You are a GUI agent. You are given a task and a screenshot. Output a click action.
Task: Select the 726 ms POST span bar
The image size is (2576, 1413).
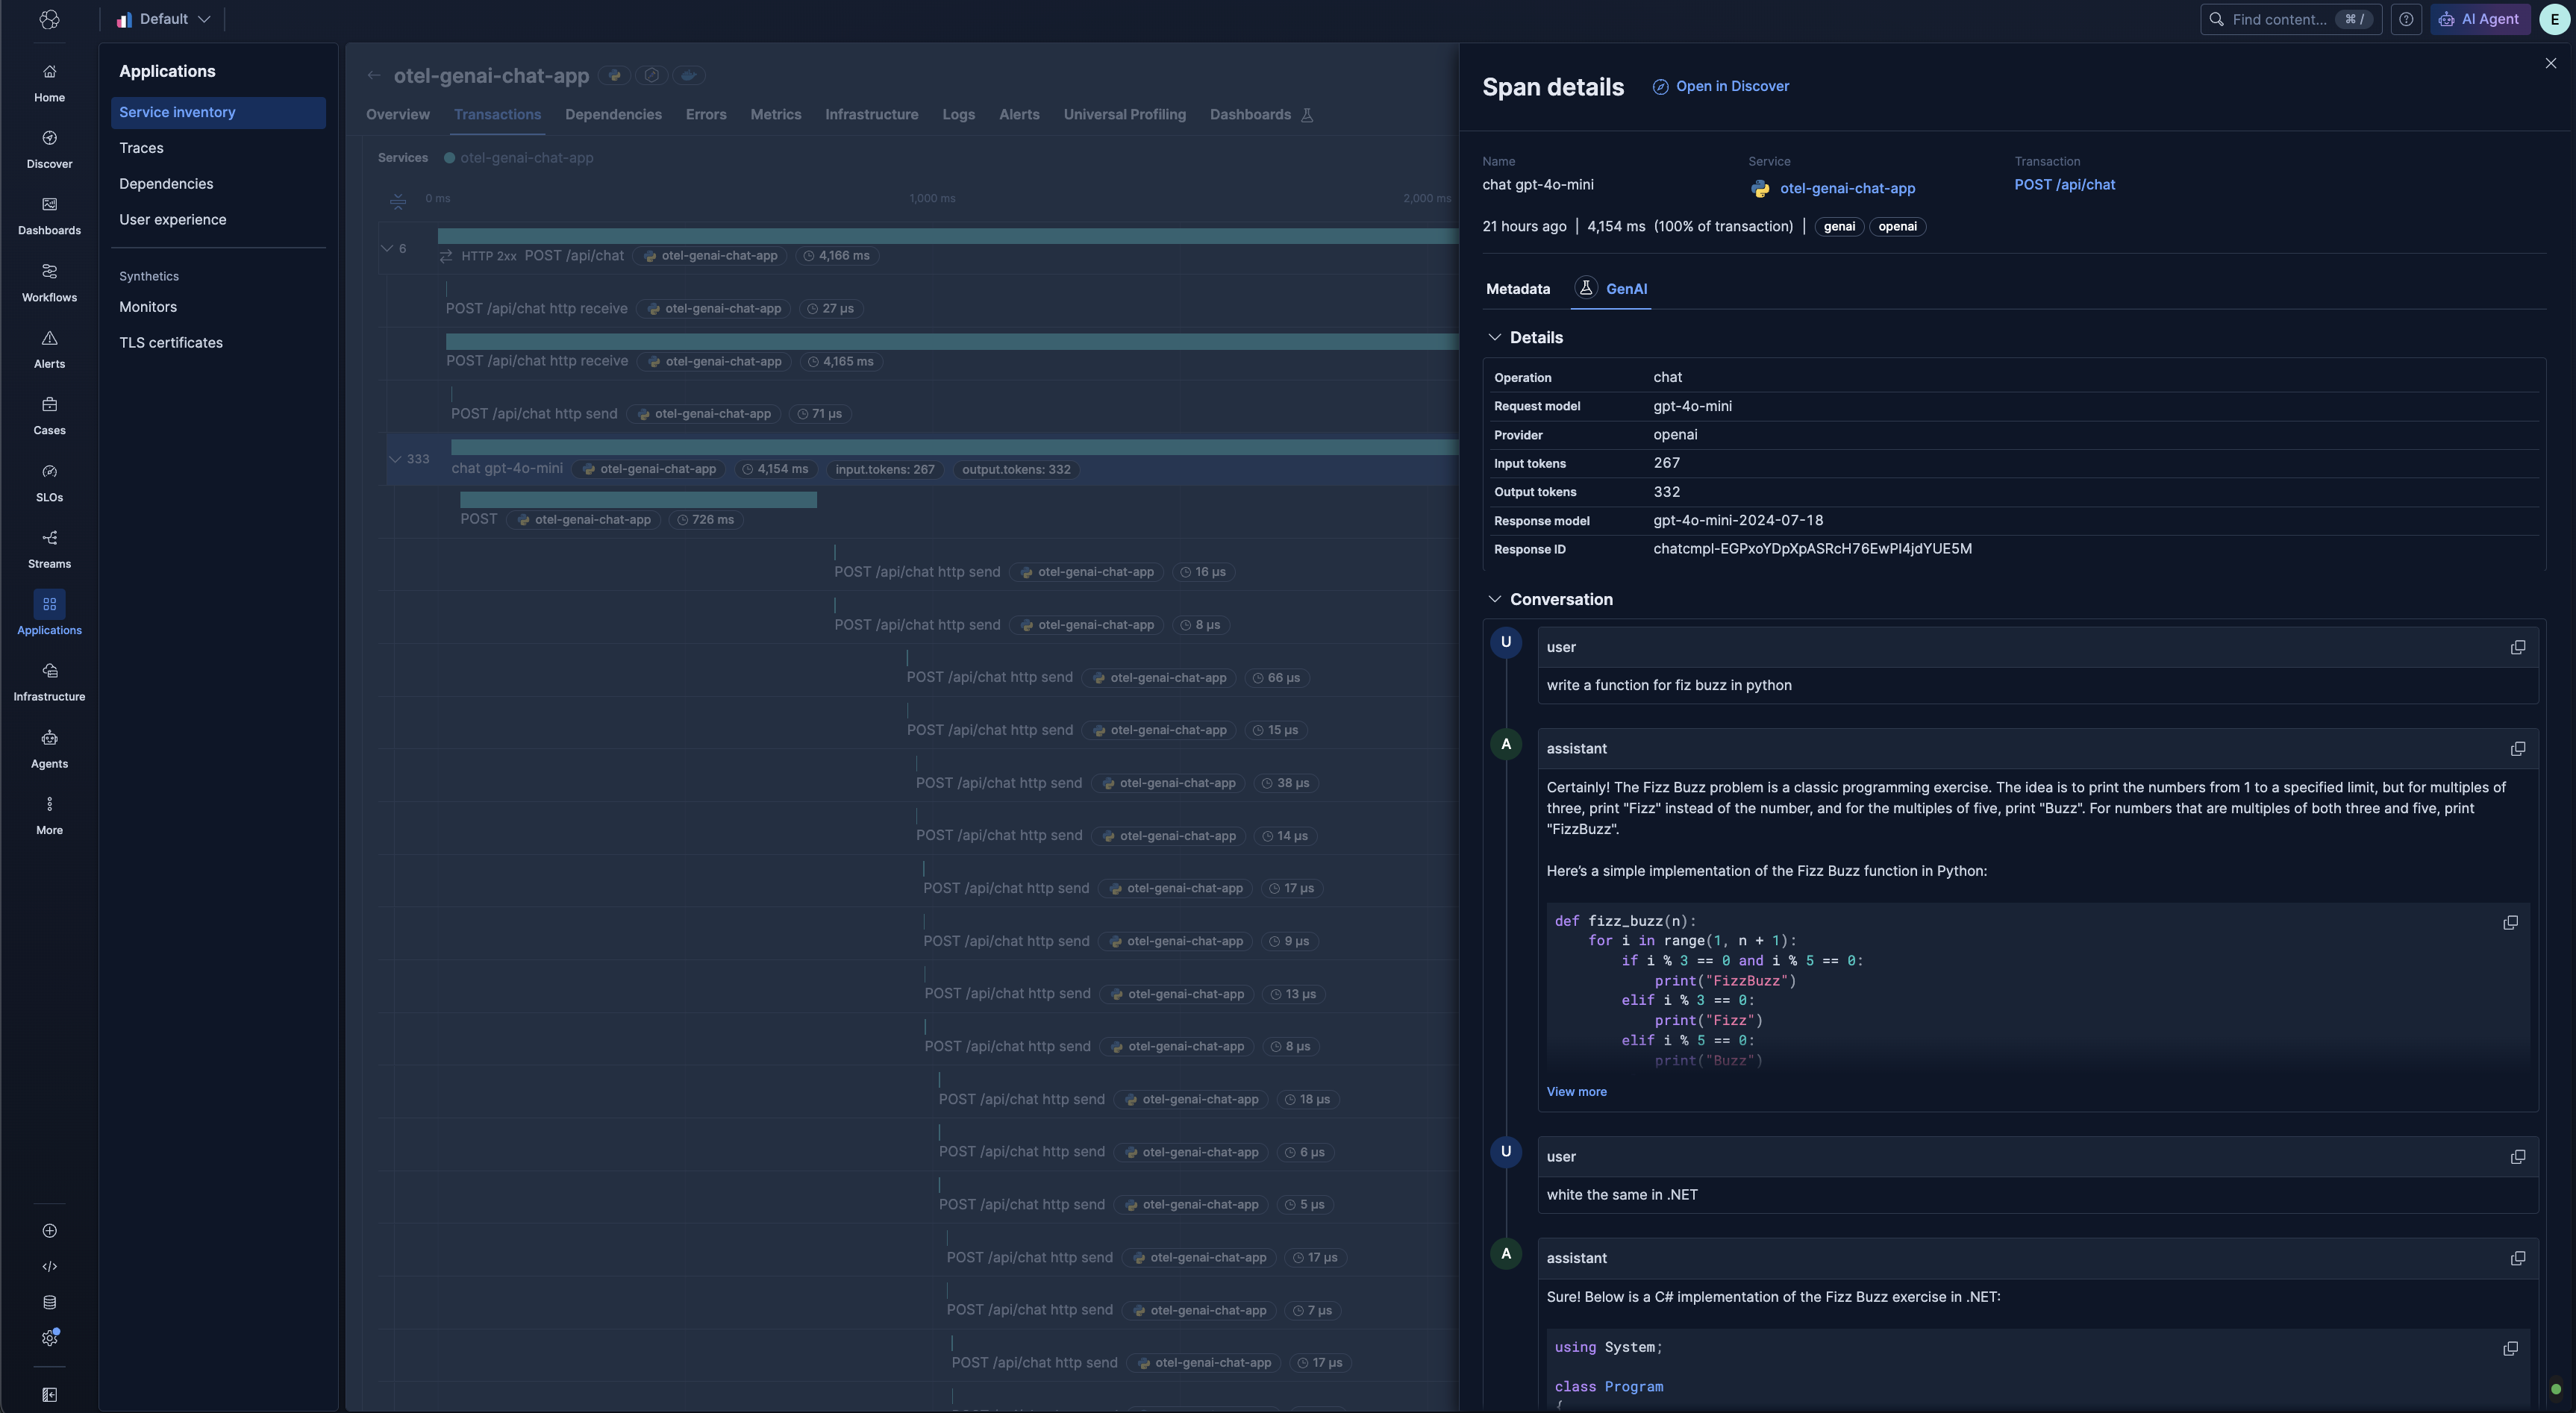click(638, 500)
